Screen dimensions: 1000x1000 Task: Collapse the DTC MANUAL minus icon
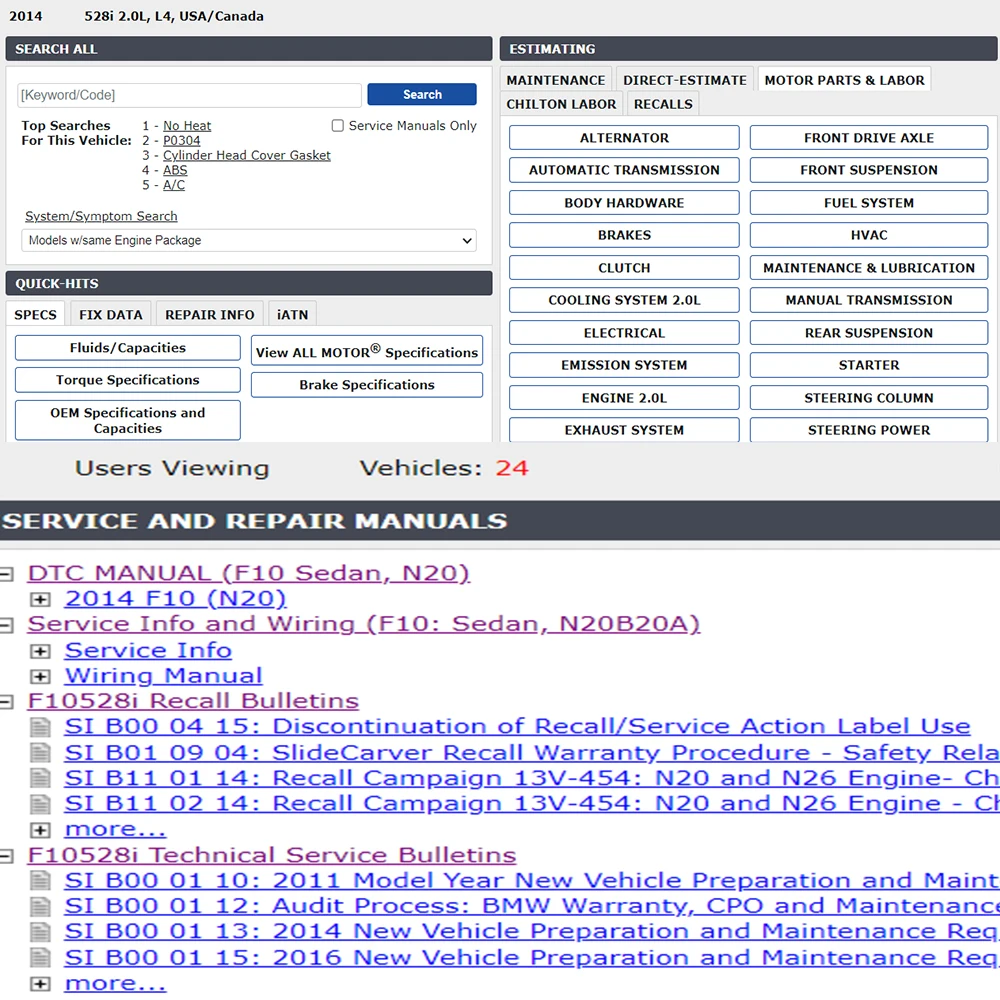[6, 575]
